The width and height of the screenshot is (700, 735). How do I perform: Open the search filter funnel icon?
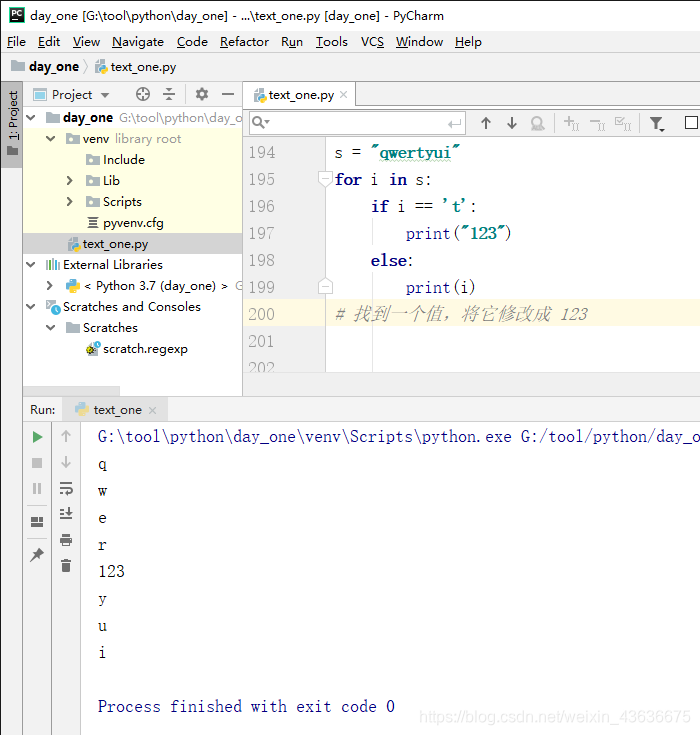click(x=657, y=124)
